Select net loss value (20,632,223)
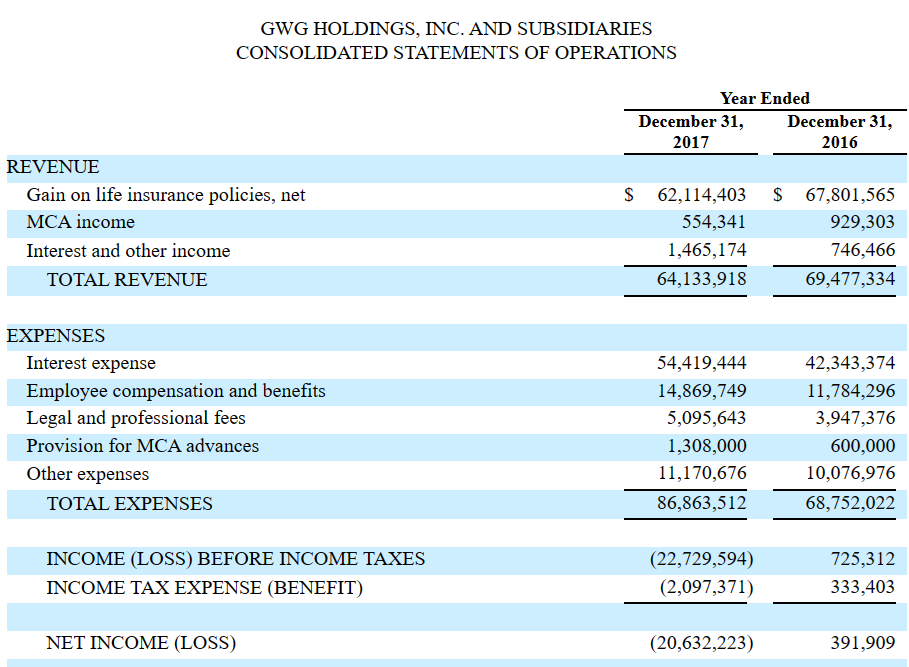This screenshot has width=909, height=667. [x=701, y=643]
